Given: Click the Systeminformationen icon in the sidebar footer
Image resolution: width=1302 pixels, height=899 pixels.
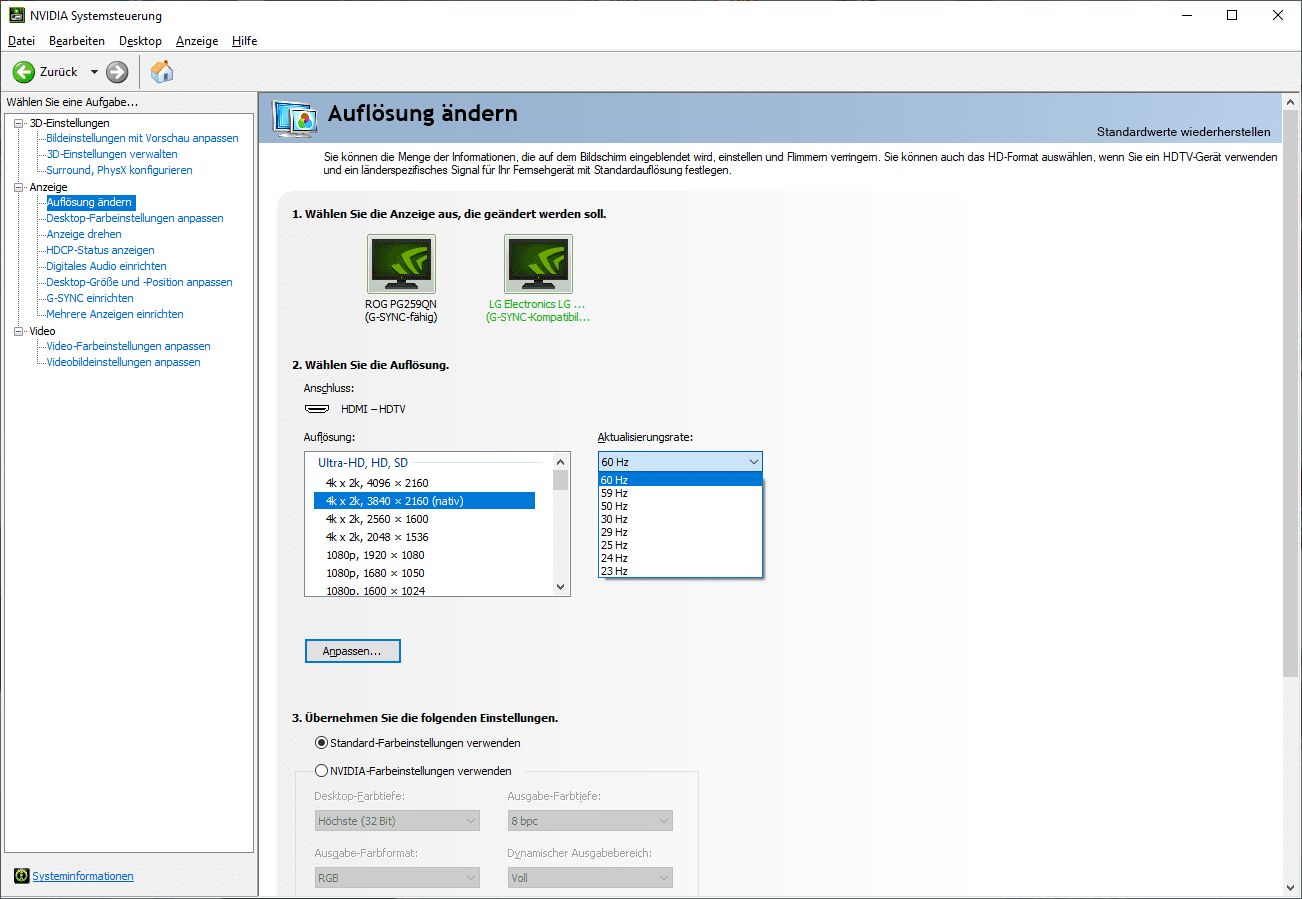Looking at the screenshot, I should [x=21, y=876].
